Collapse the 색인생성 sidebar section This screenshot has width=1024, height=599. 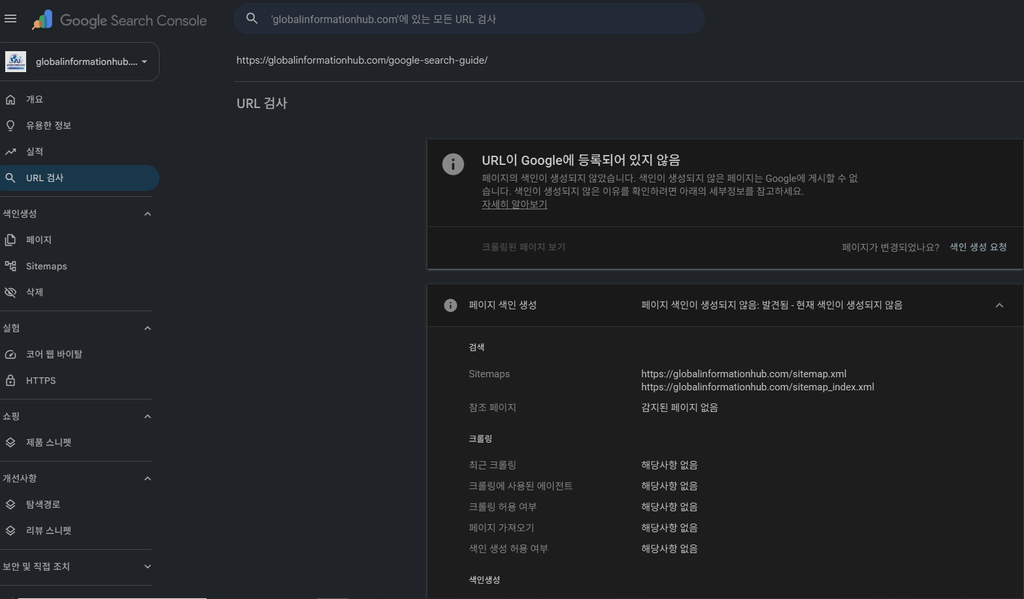[x=148, y=214]
